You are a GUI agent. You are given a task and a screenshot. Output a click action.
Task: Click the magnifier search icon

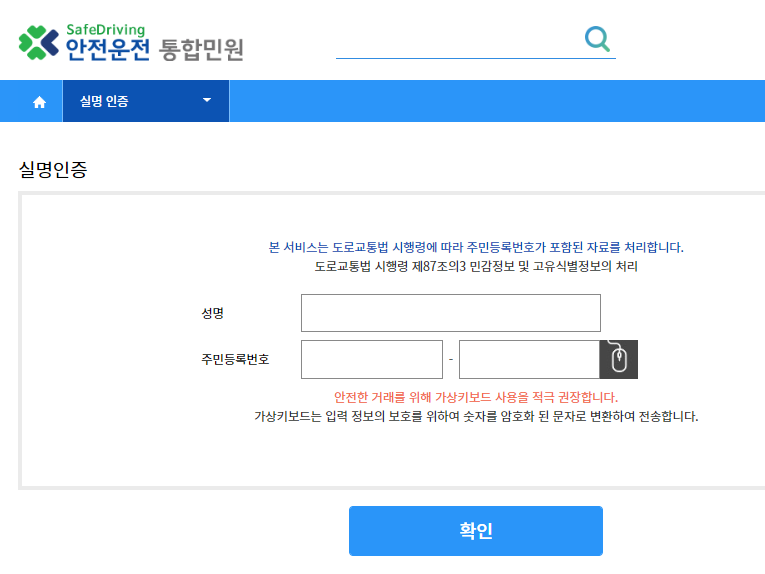597,39
